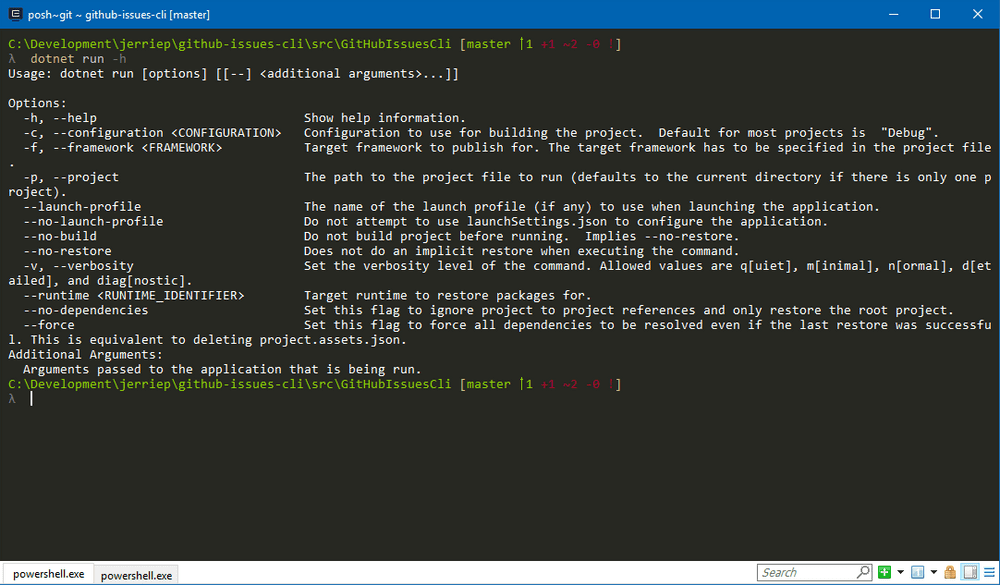This screenshot has height=585, width=1000.
Task: Click the '-p, --project' option text
Action: (x=71, y=177)
